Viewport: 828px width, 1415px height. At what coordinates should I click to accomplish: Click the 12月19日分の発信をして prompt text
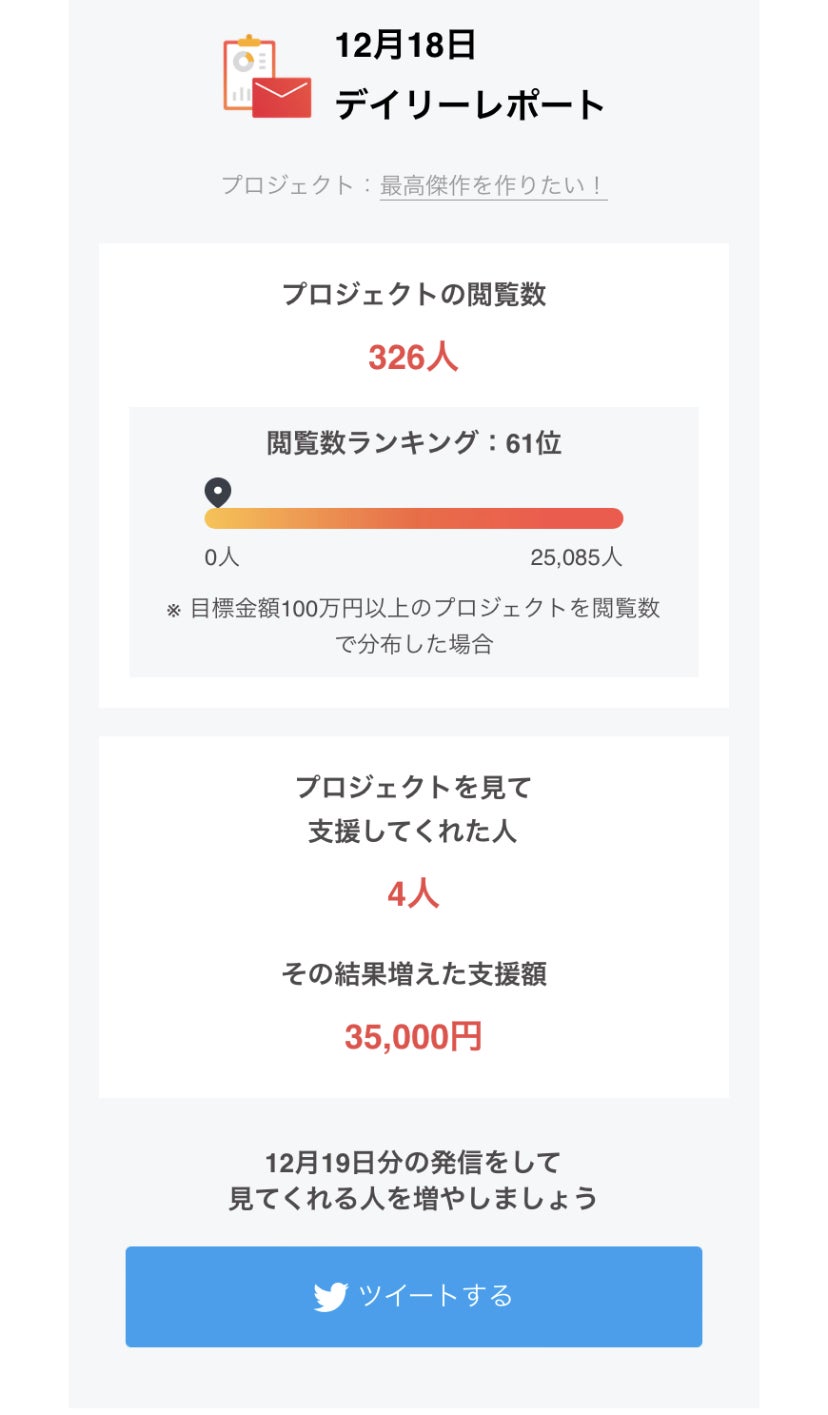click(413, 1163)
